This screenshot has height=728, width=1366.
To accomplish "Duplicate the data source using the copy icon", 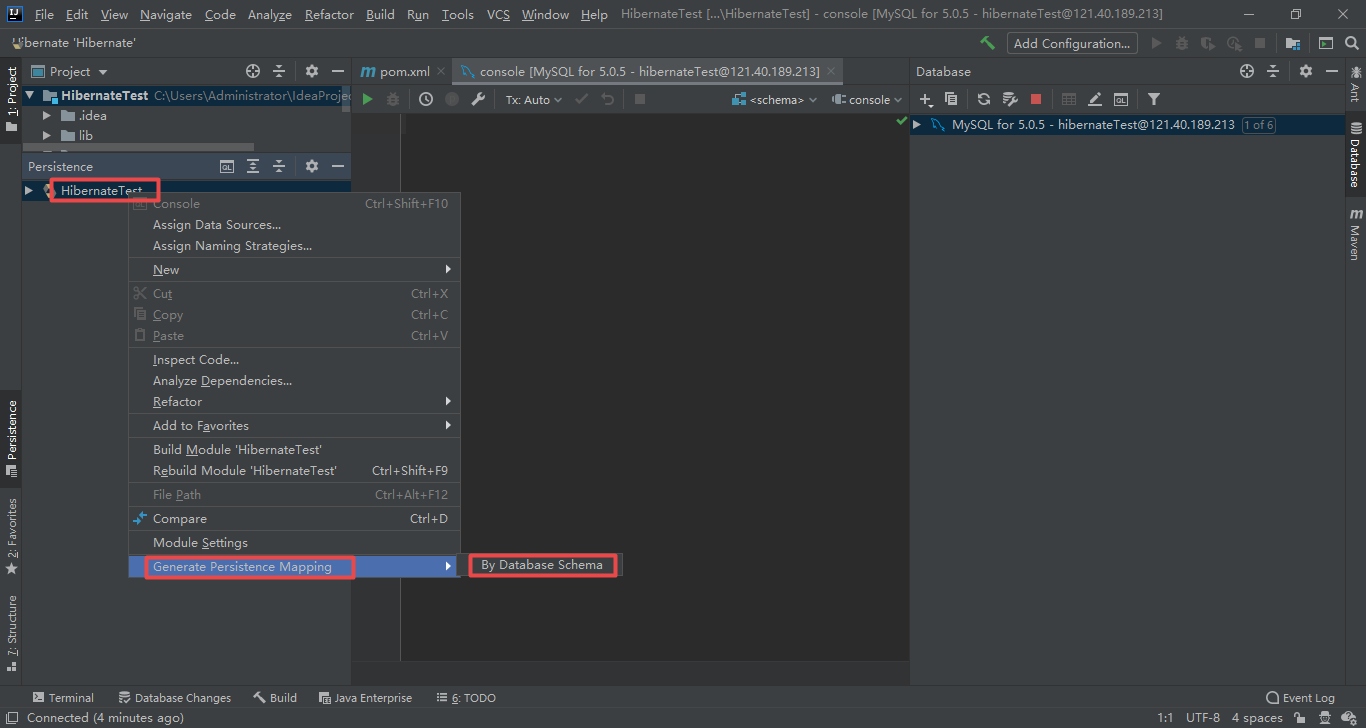I will (x=951, y=99).
